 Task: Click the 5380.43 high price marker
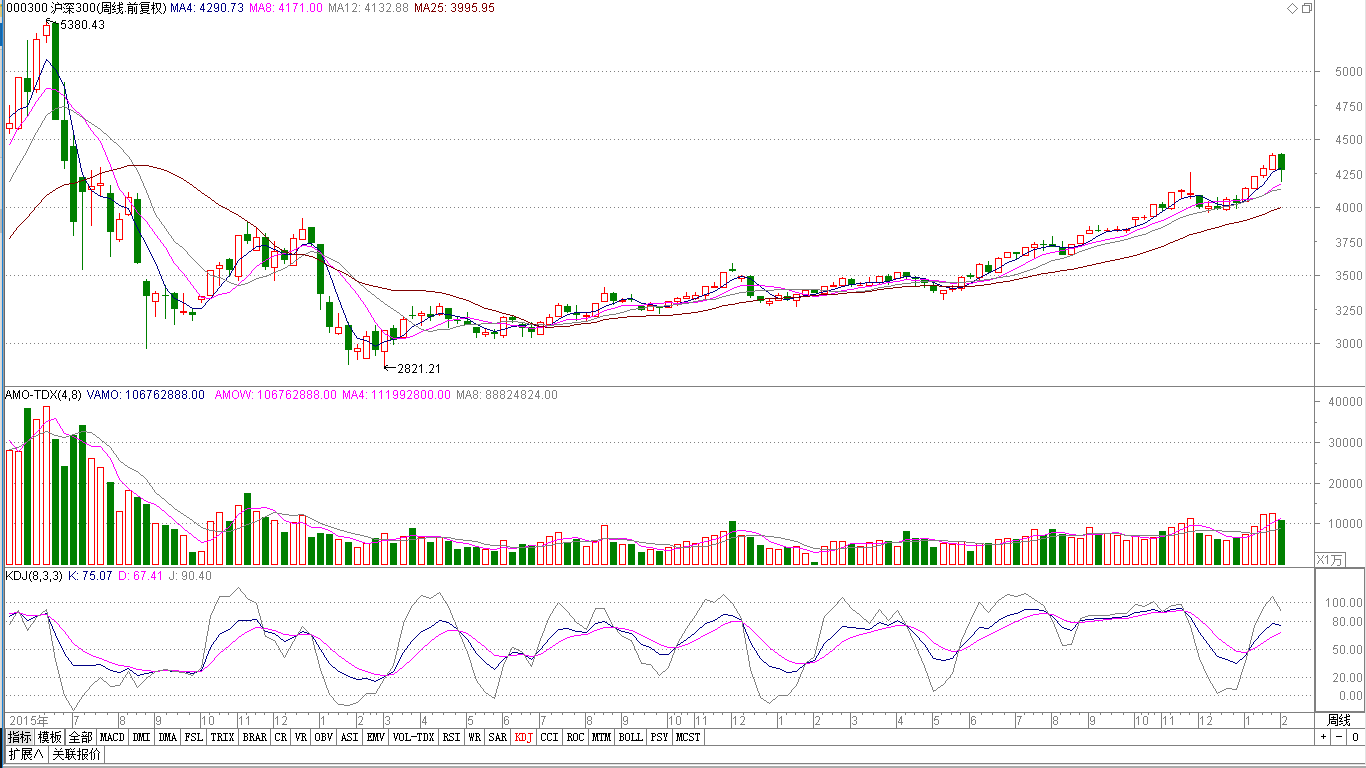[x=83, y=25]
